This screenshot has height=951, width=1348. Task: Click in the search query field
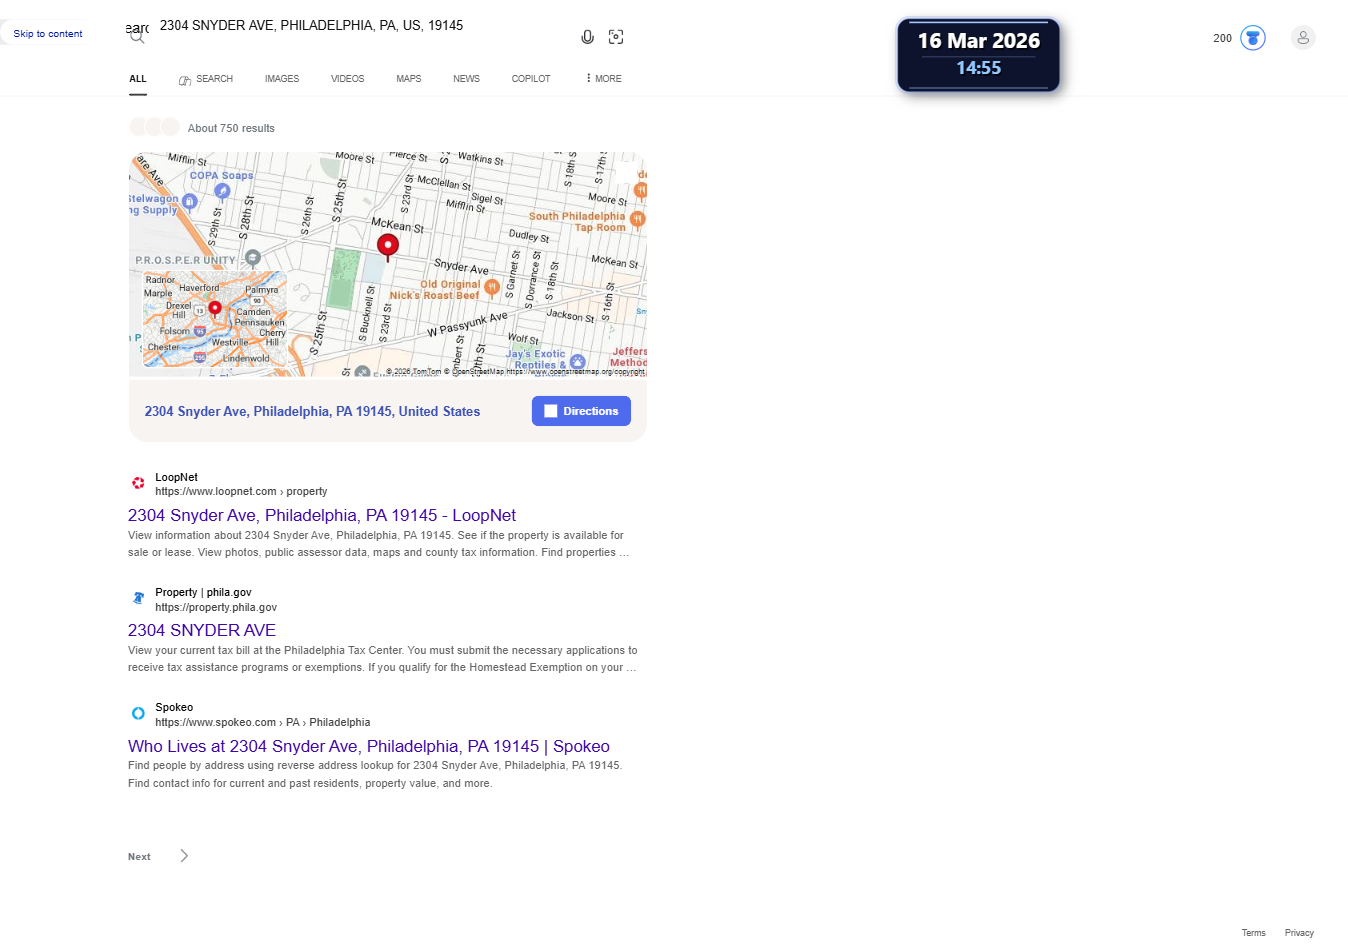[362, 26]
